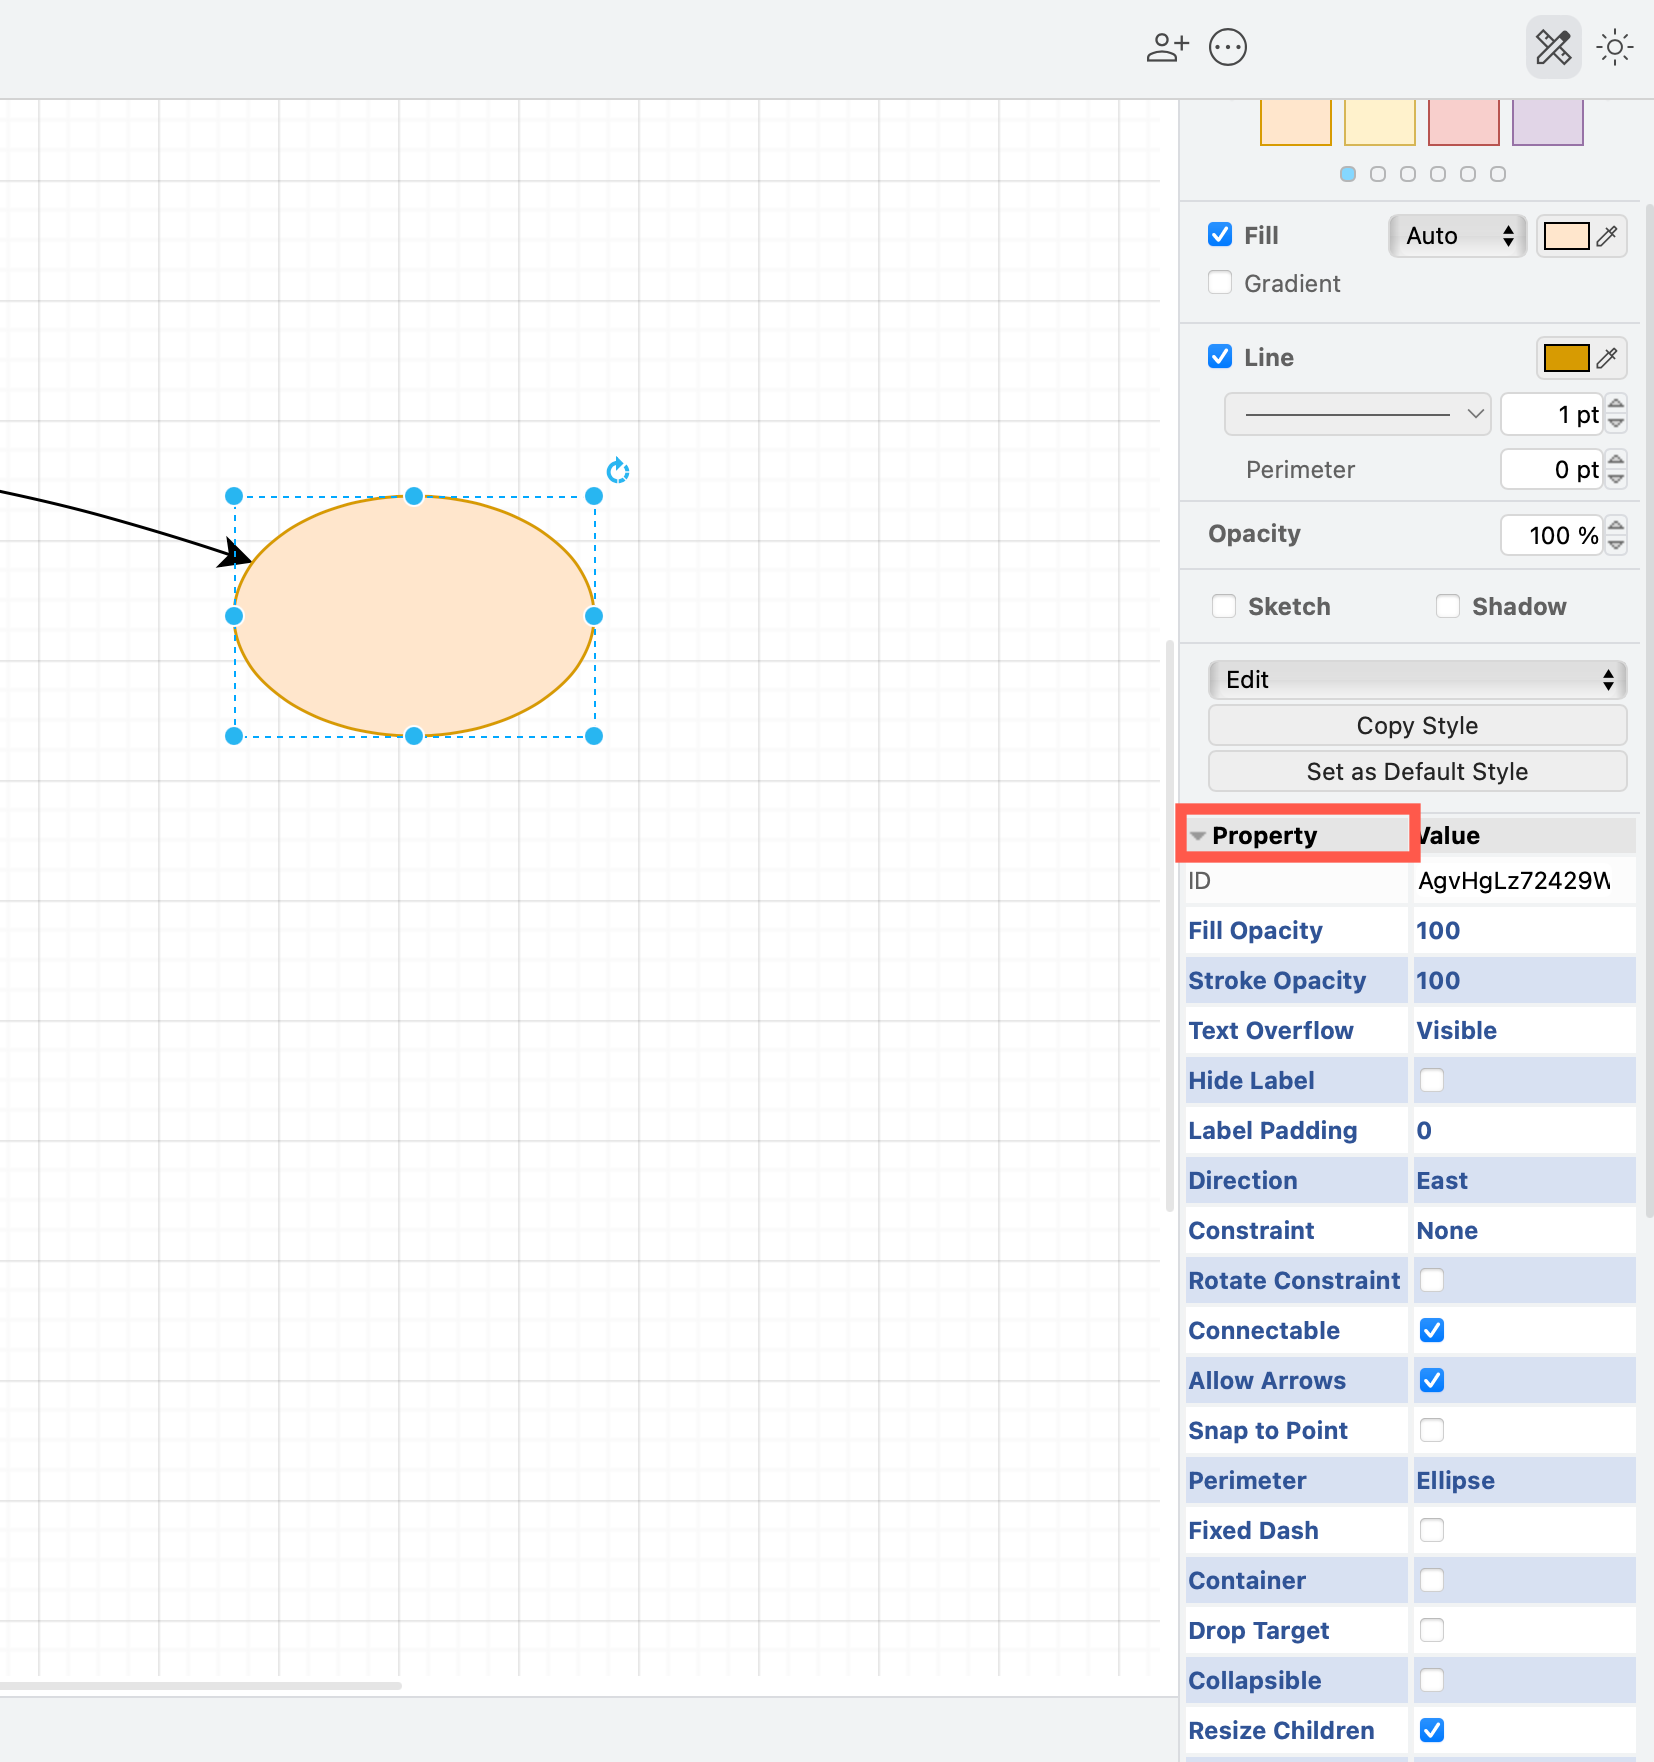Viewport: 1654px width, 1762px height.
Task: Pick line color with the eyedropper
Action: pyautogui.click(x=1607, y=357)
